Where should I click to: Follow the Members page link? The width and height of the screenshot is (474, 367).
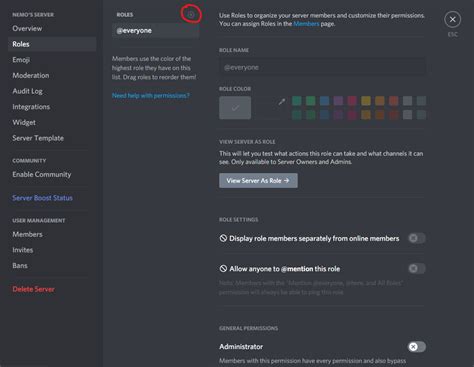pyautogui.click(x=306, y=24)
